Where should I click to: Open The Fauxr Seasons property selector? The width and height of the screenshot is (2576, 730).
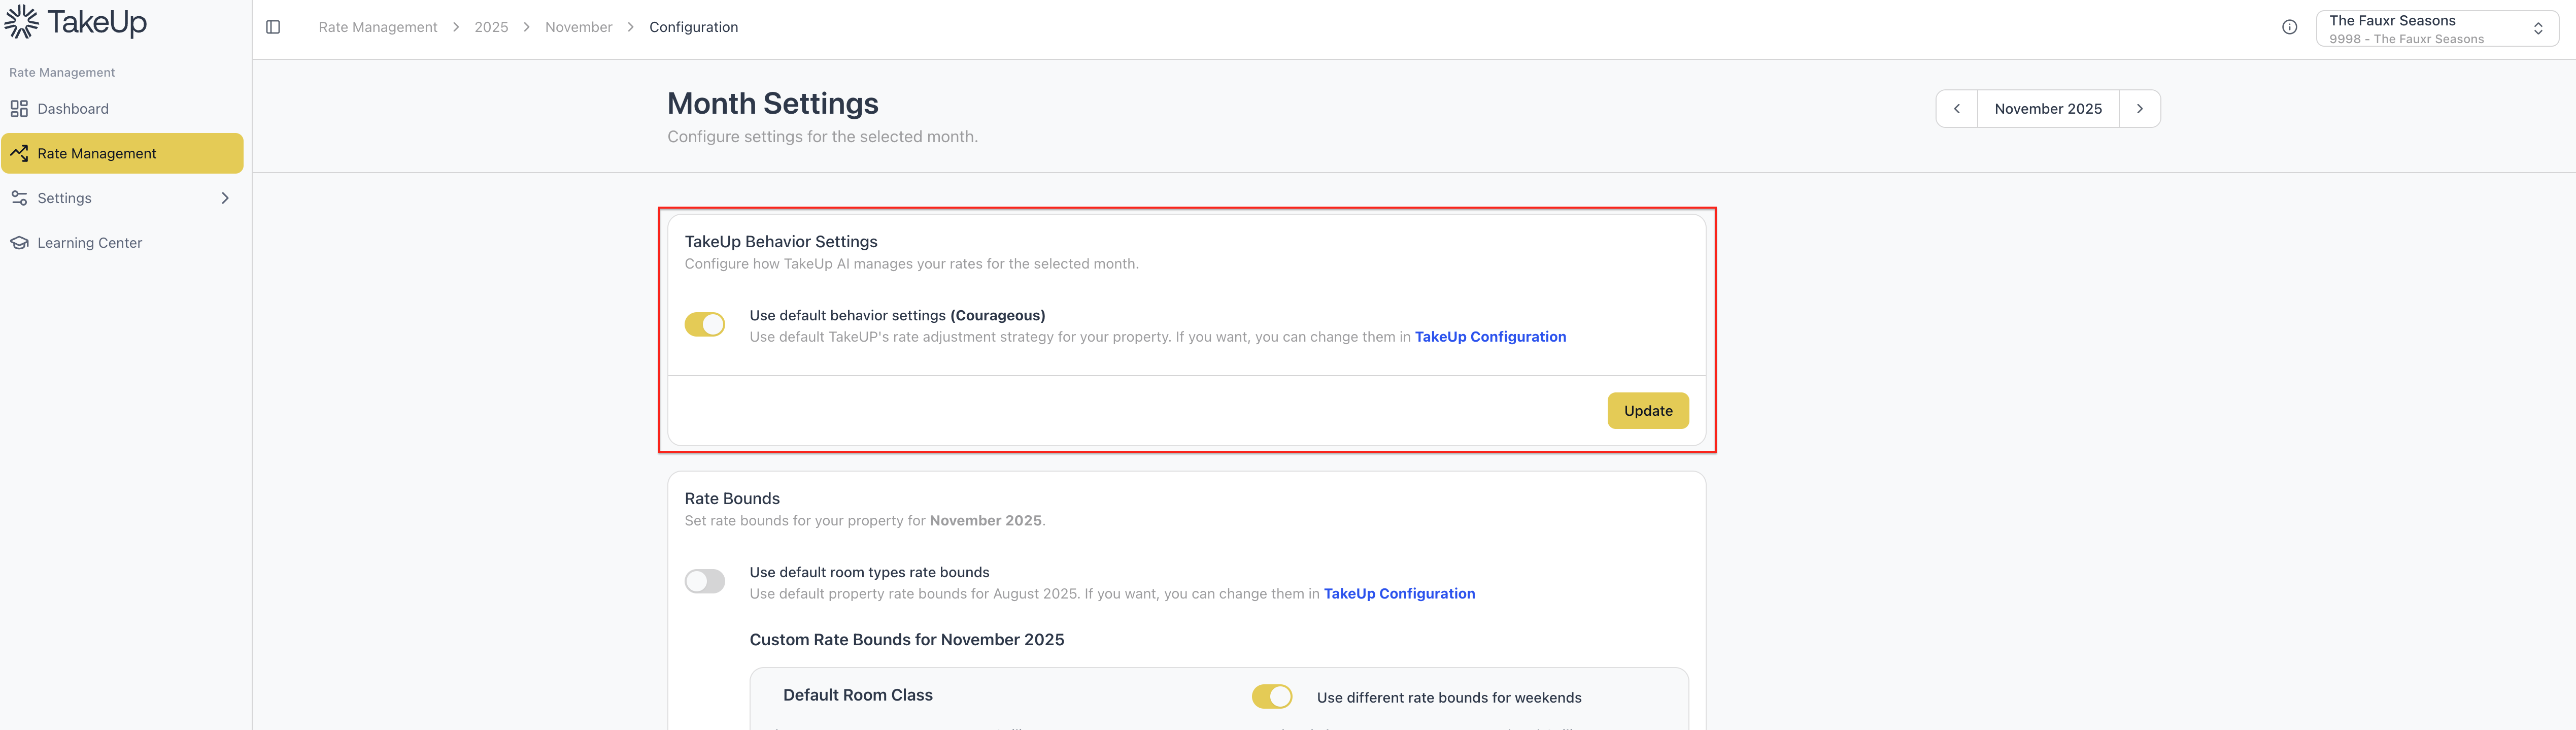[x=2436, y=29]
